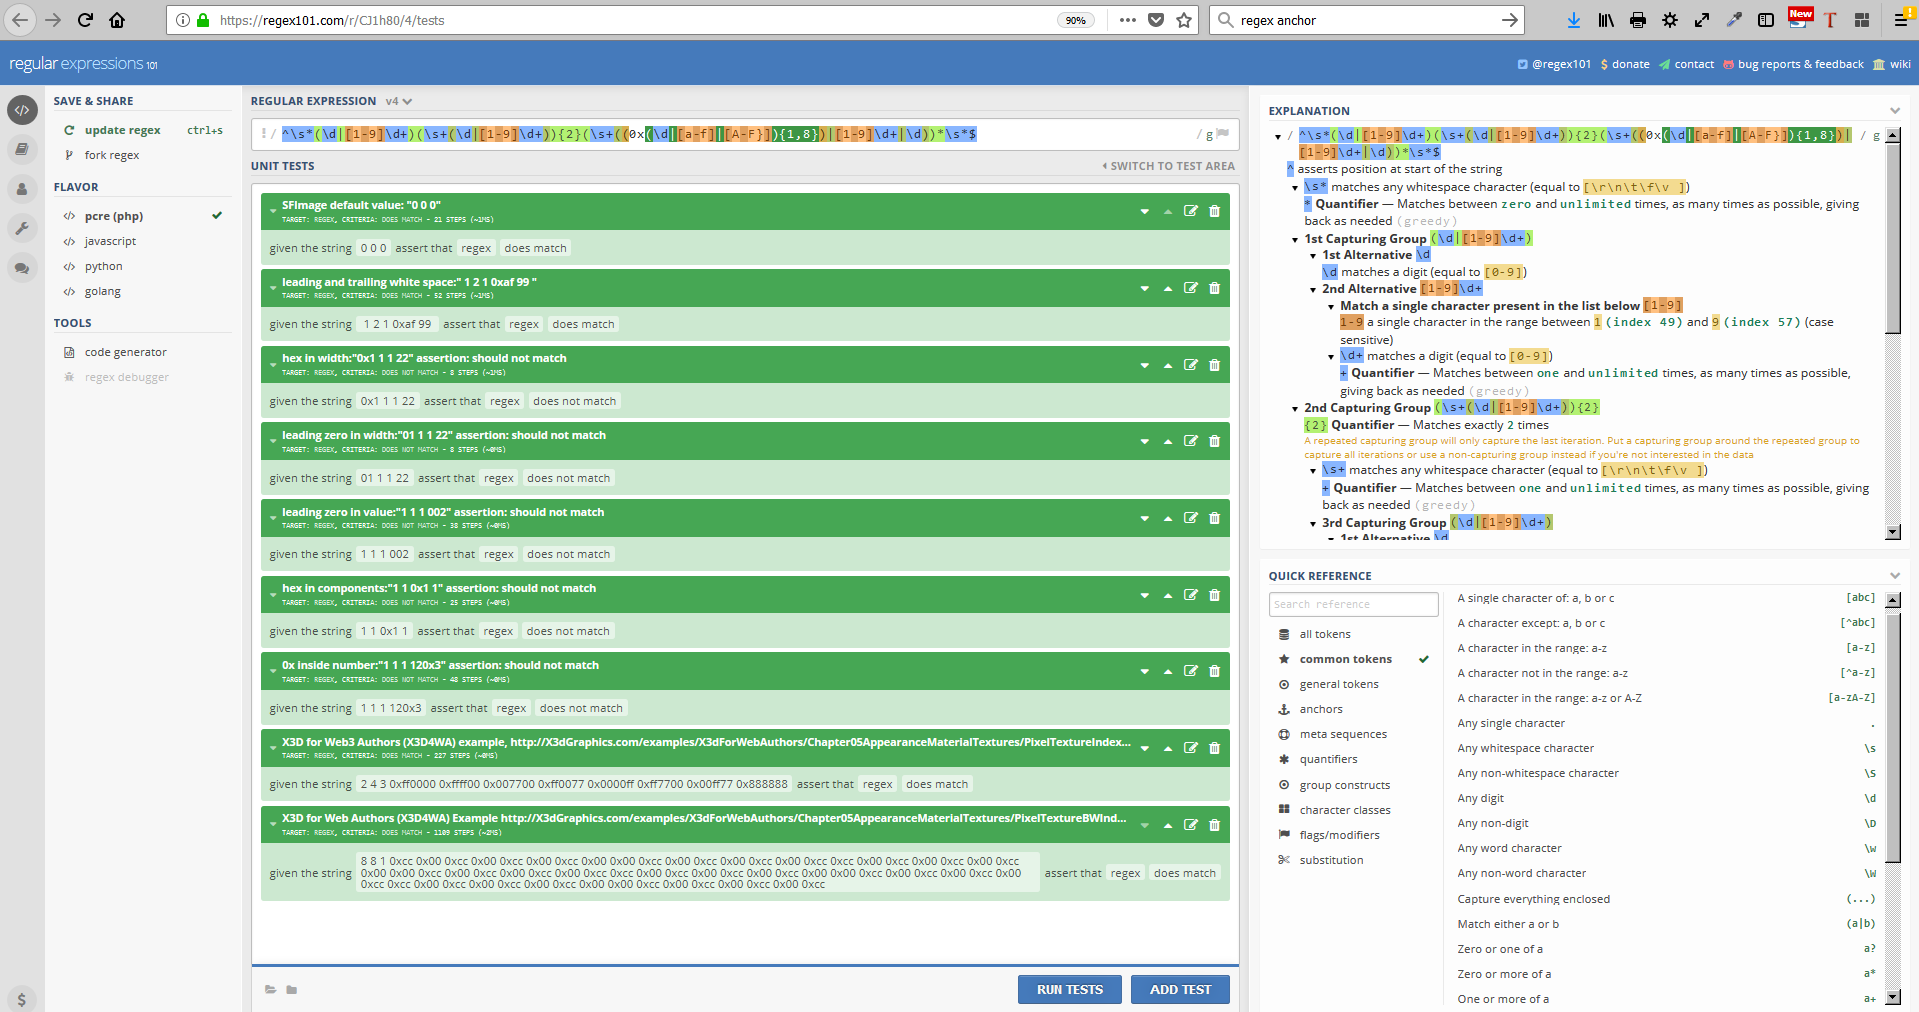
Task: Select common tokens reference category
Action: (1345, 659)
